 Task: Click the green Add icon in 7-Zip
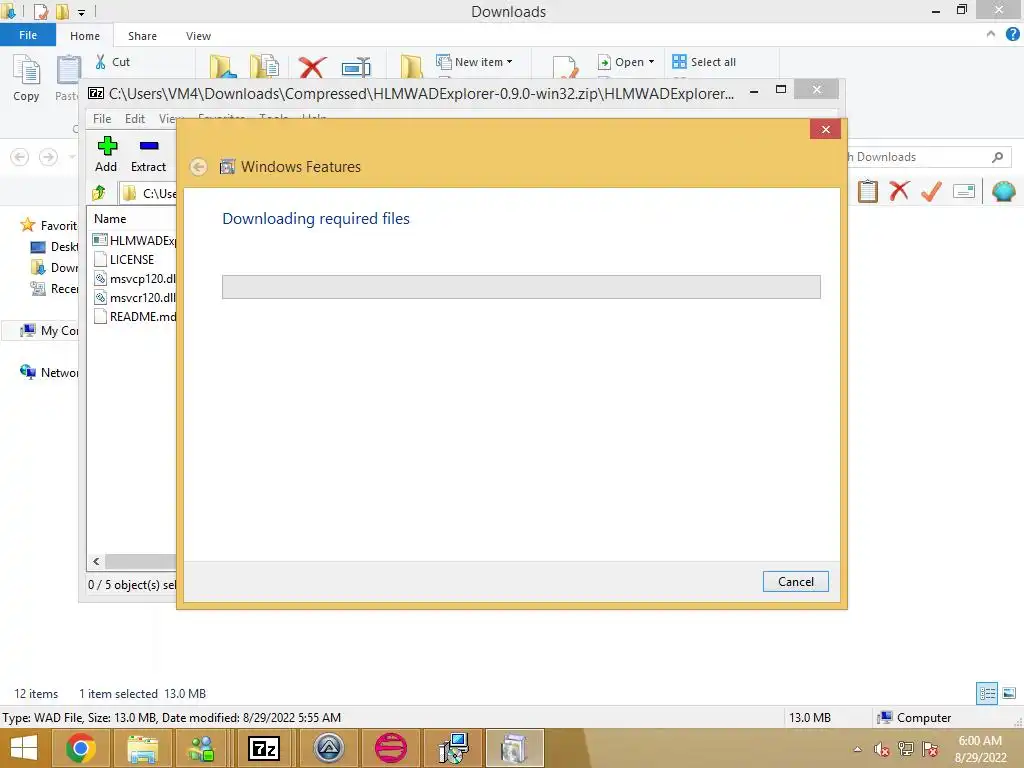click(106, 145)
